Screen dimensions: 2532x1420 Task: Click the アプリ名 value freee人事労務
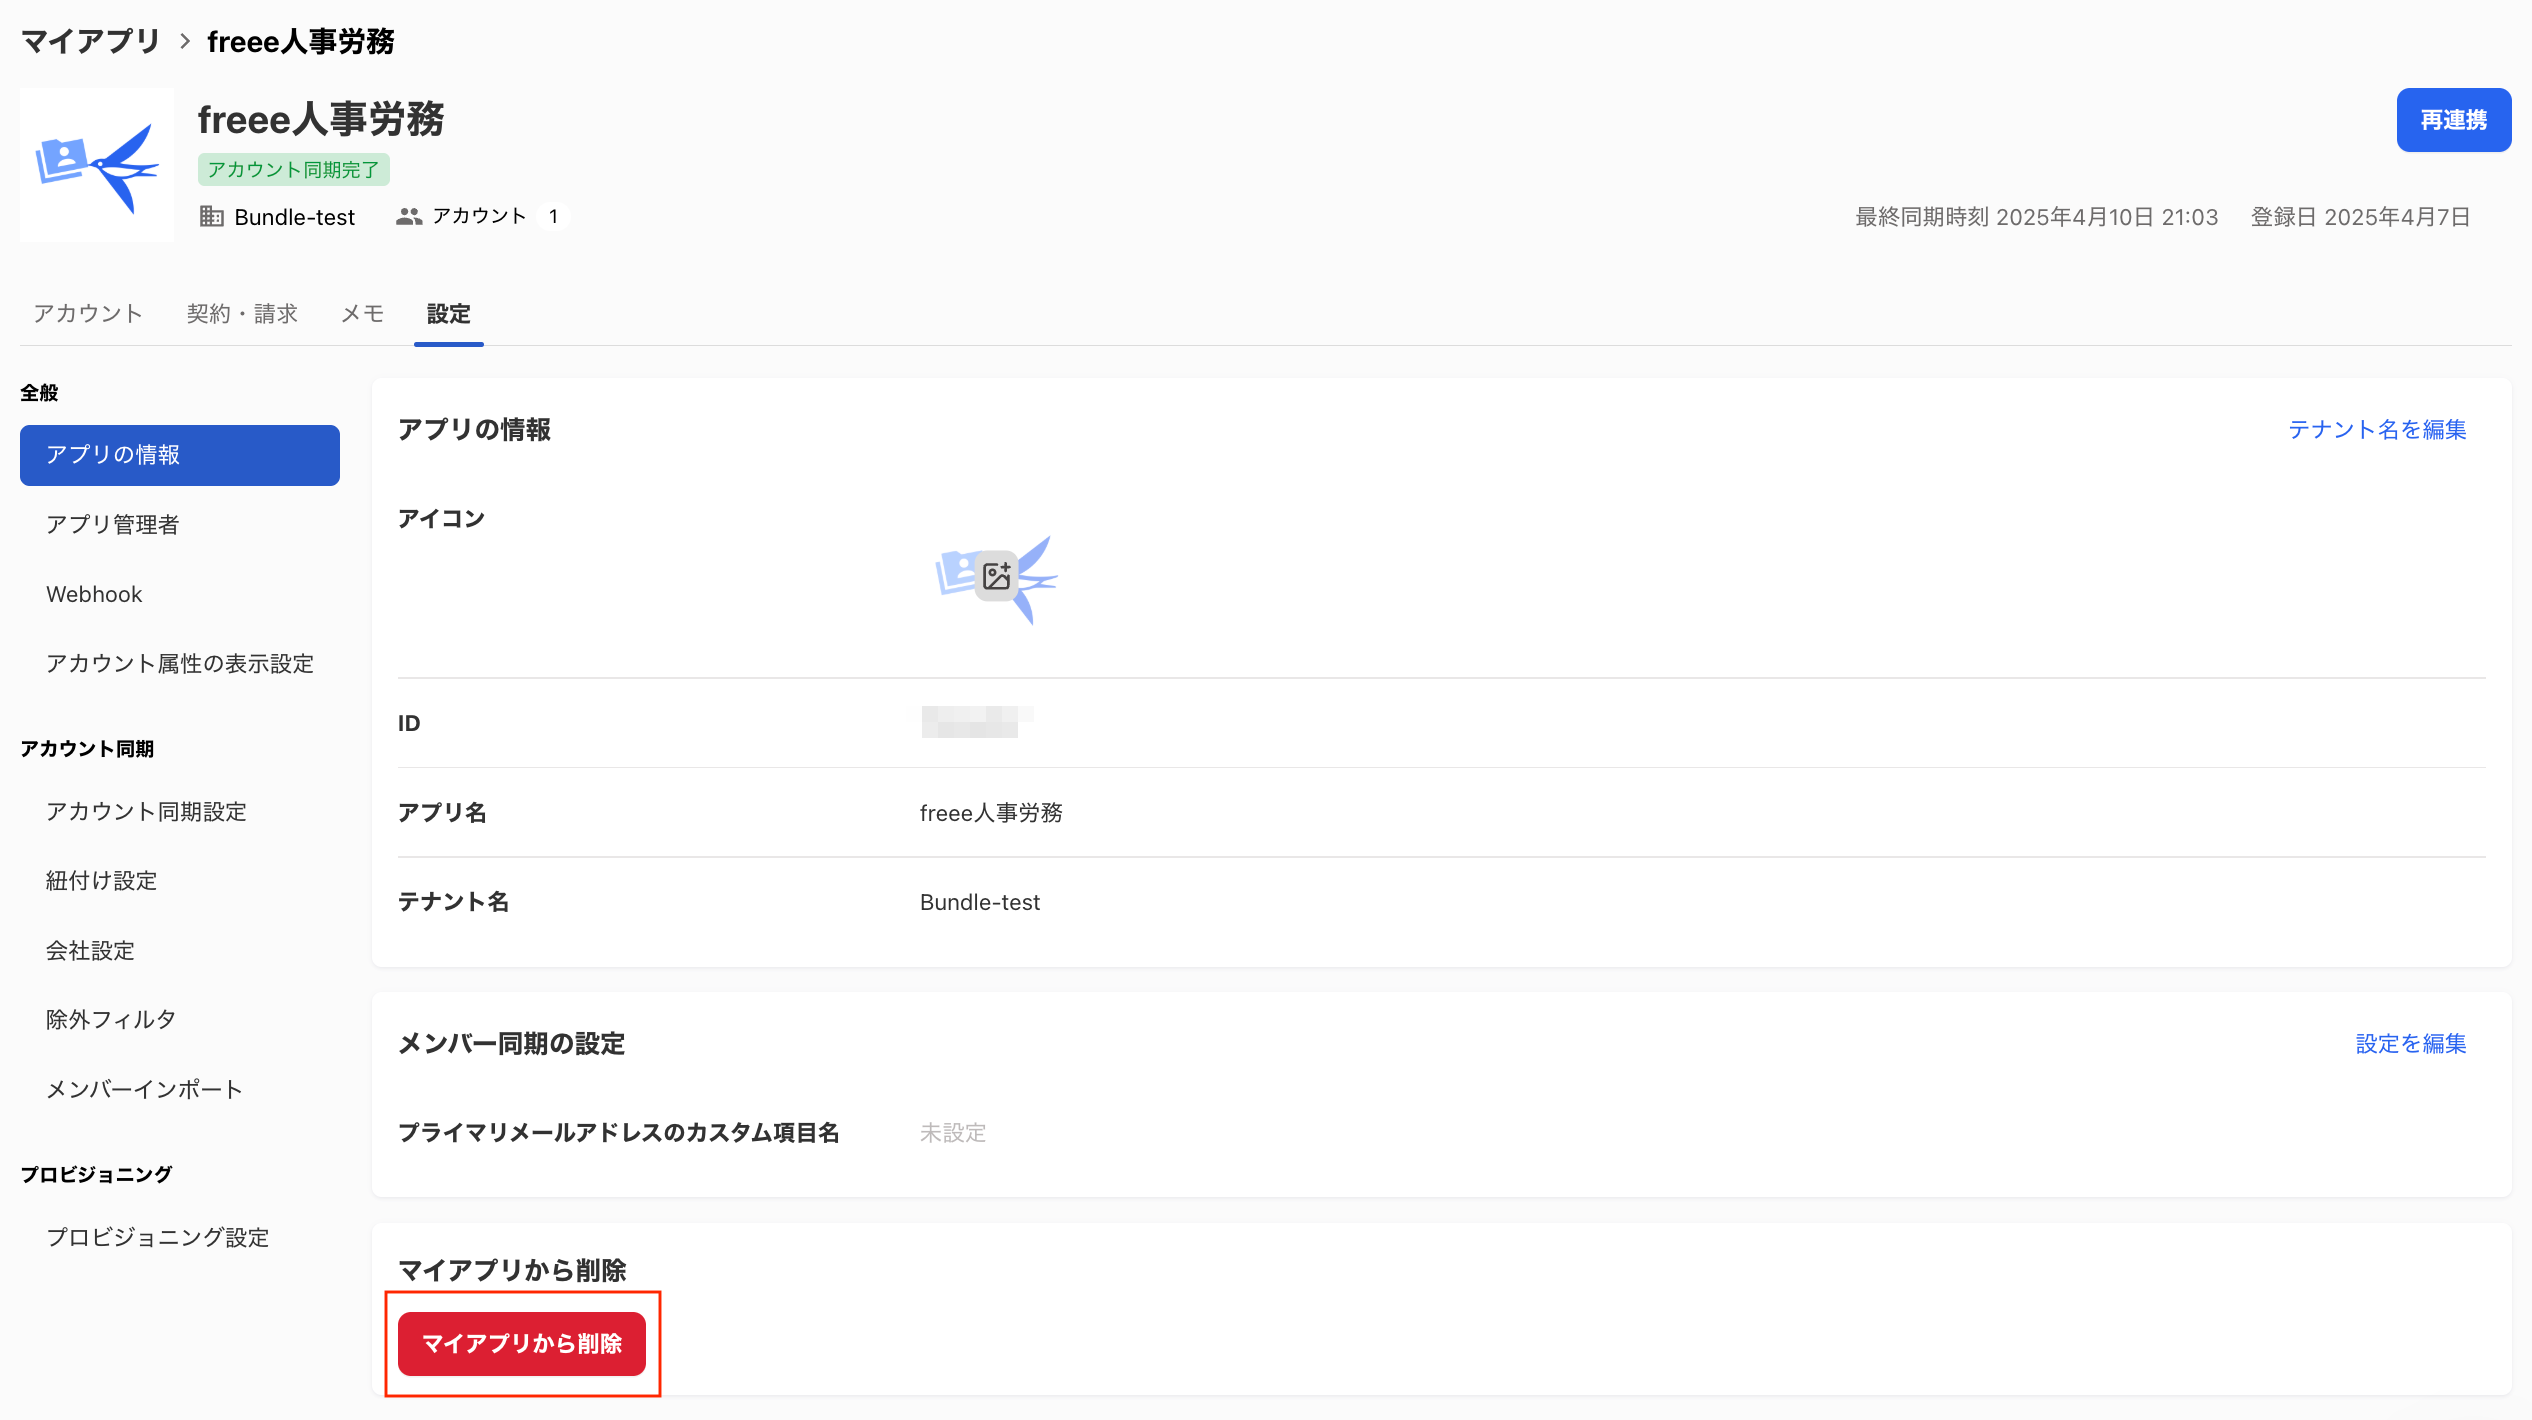tap(991, 813)
